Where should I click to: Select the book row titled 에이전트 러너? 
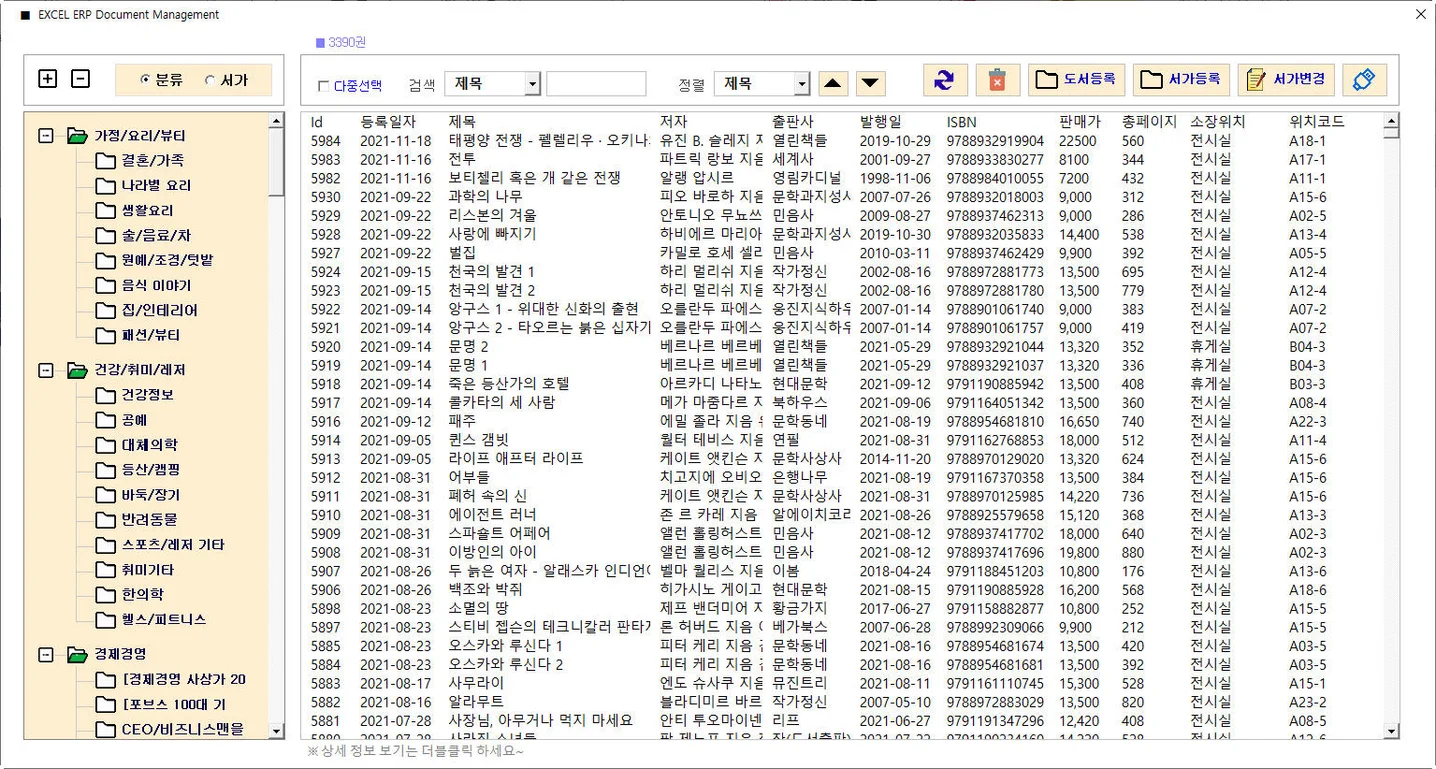tap(842, 515)
